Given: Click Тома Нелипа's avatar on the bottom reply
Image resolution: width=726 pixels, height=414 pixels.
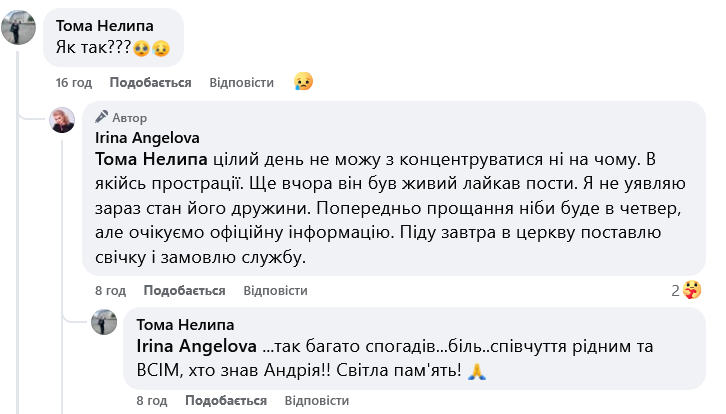Looking at the screenshot, I should point(103,322).
